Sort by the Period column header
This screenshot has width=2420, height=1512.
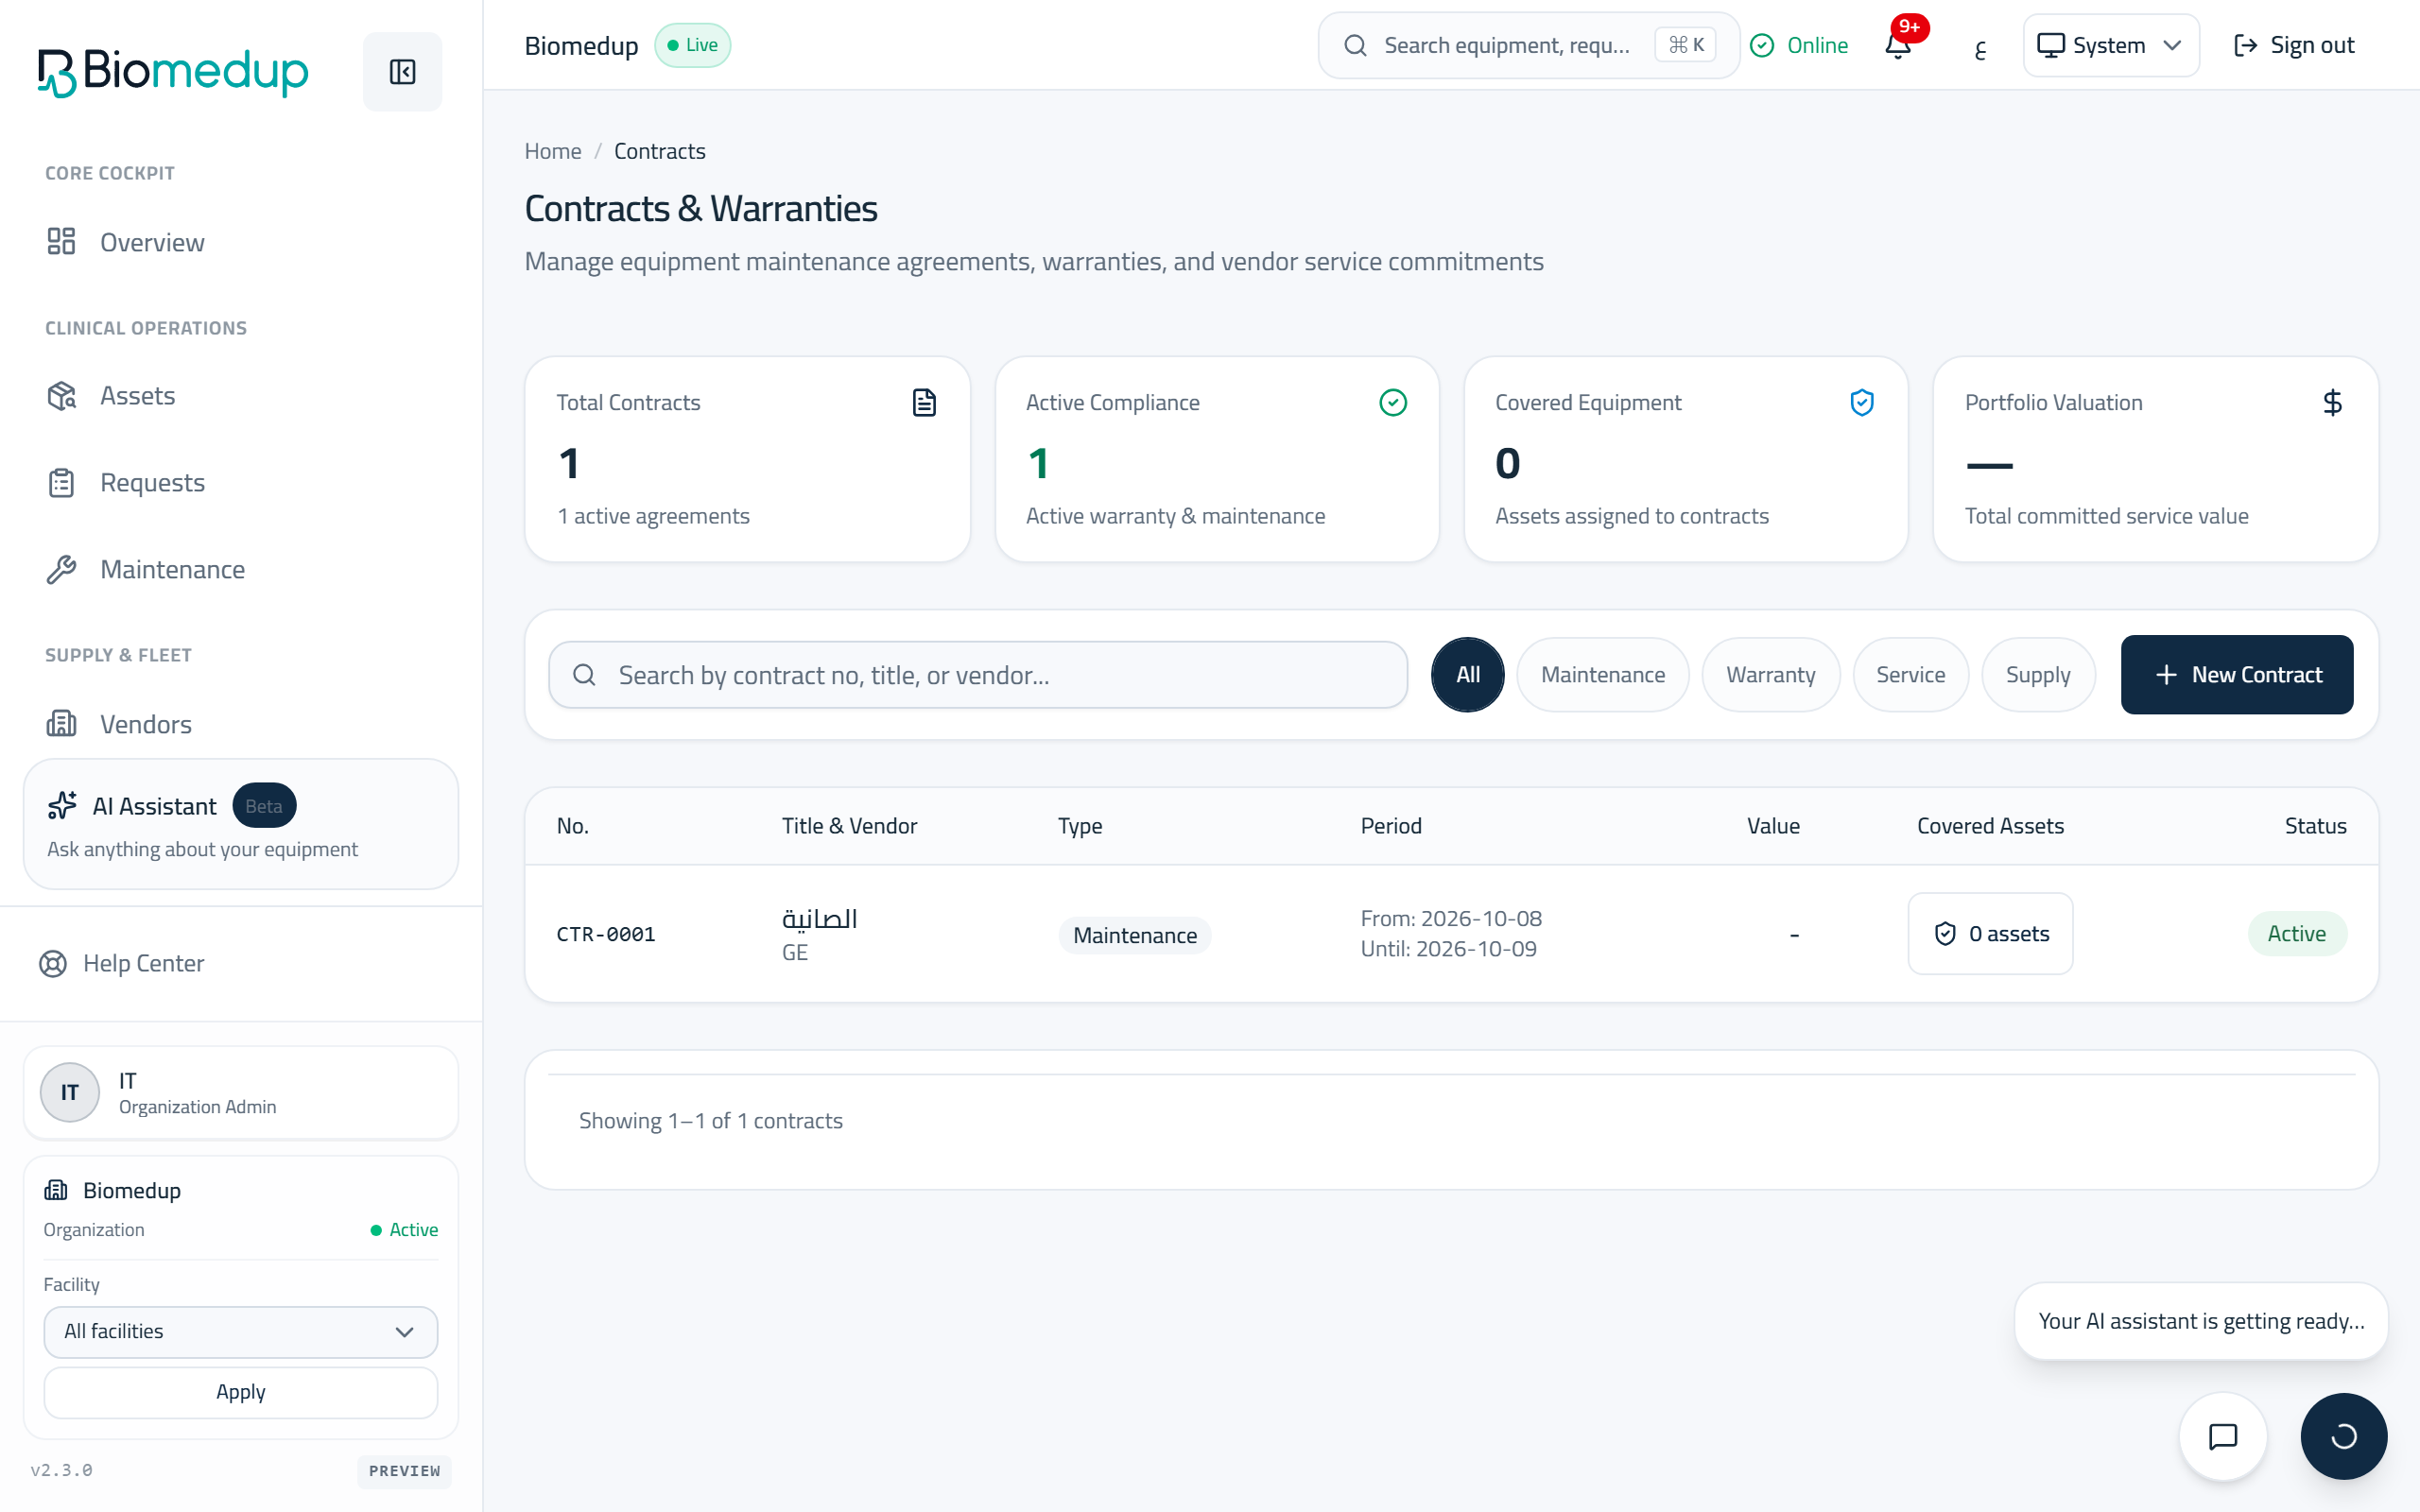coord(1390,826)
